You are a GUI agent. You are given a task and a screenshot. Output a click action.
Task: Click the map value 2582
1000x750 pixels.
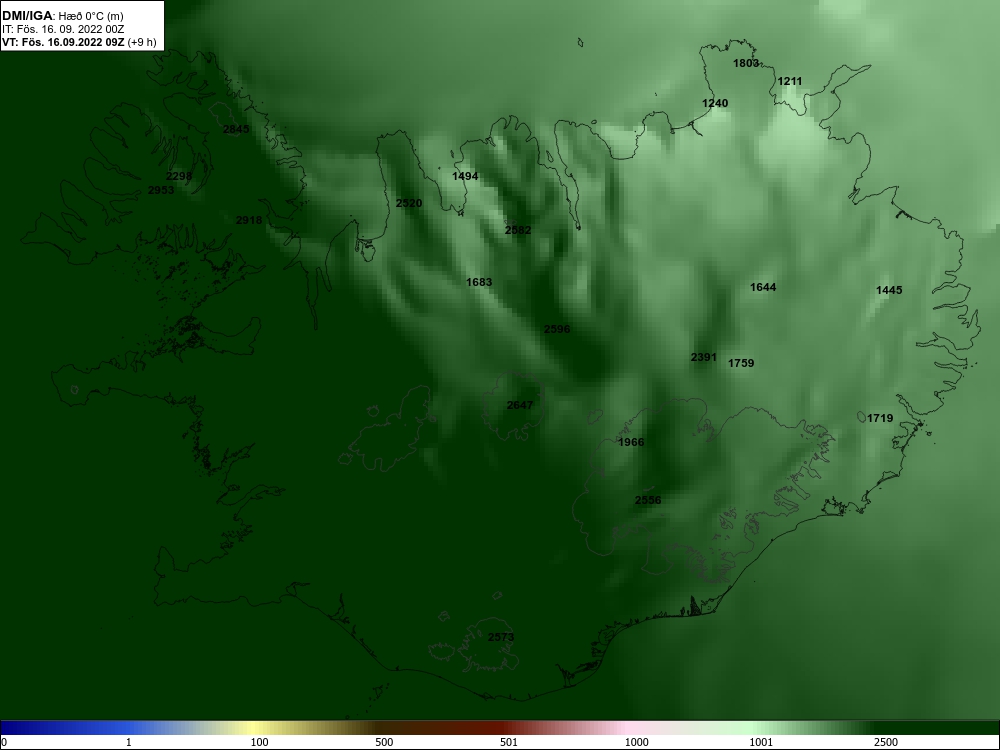tap(518, 230)
